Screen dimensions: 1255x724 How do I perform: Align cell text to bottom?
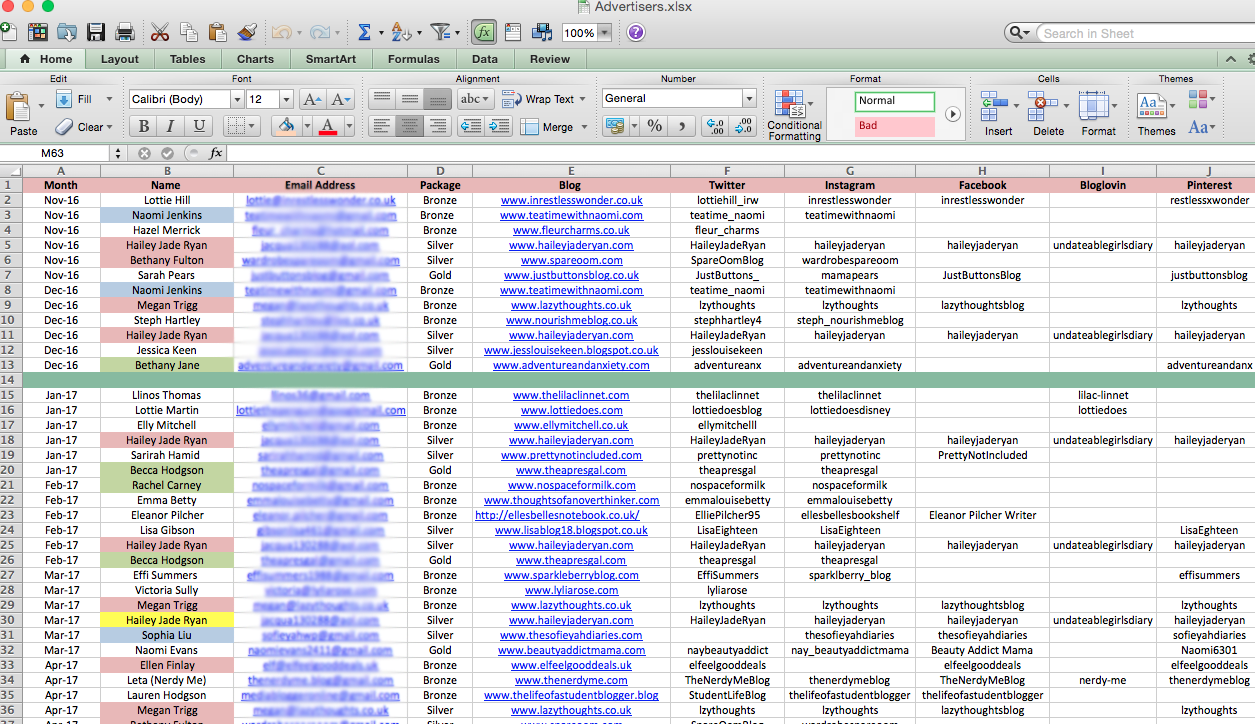[x=436, y=99]
